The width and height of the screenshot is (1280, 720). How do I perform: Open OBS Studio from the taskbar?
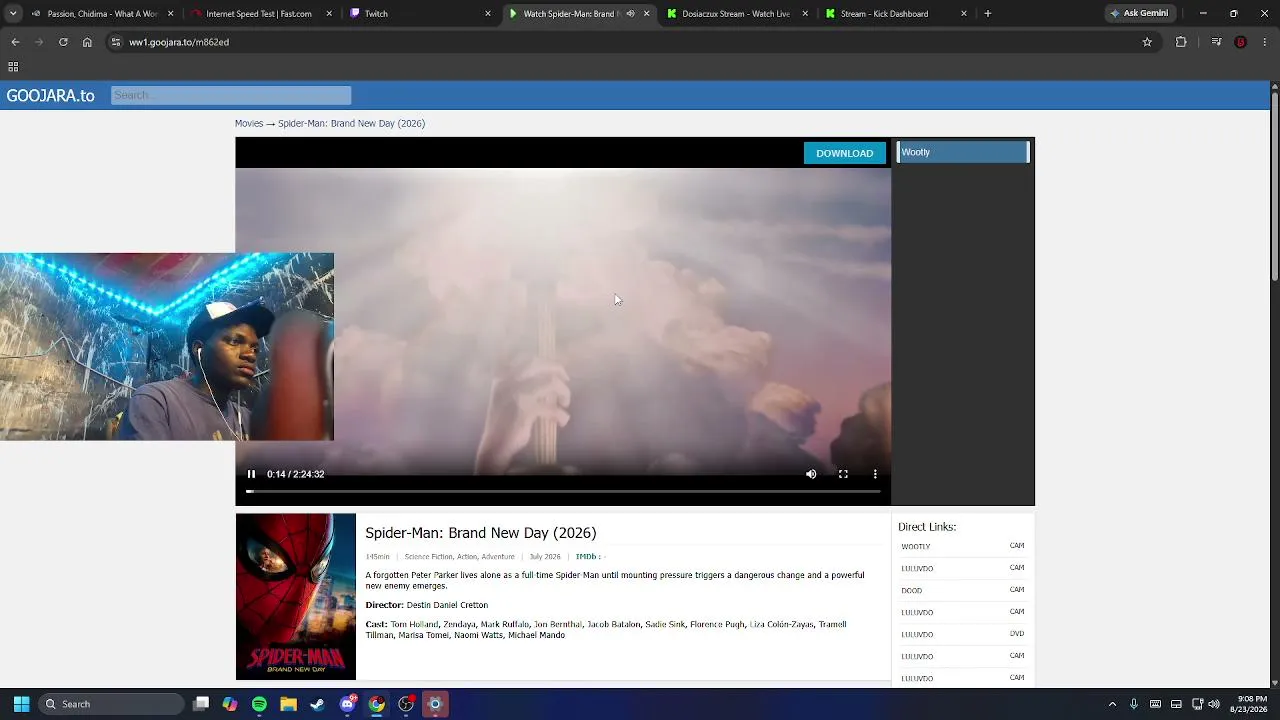pos(406,704)
